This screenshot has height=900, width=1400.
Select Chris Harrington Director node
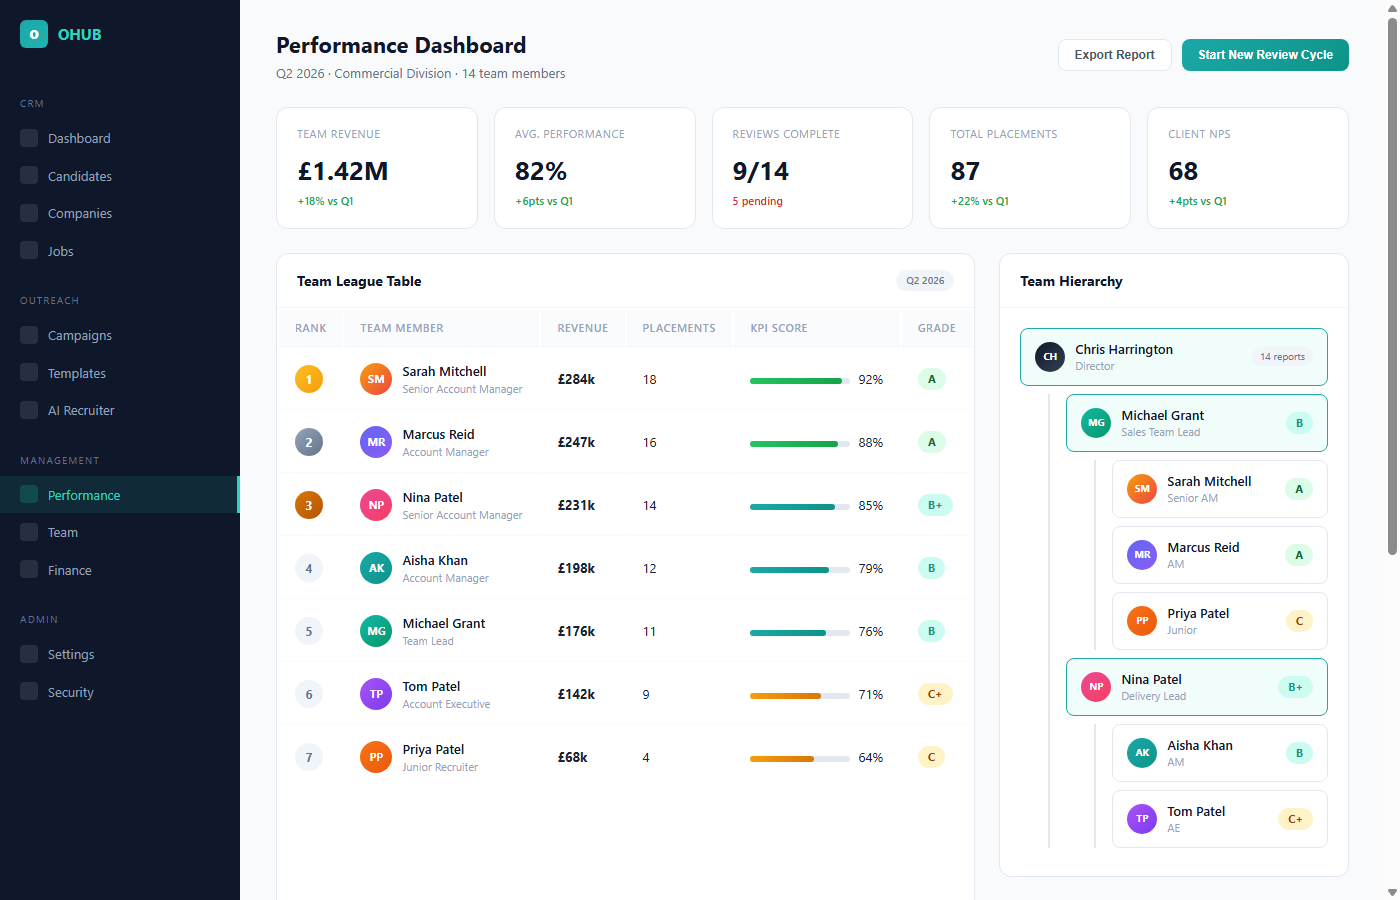(x=1174, y=357)
